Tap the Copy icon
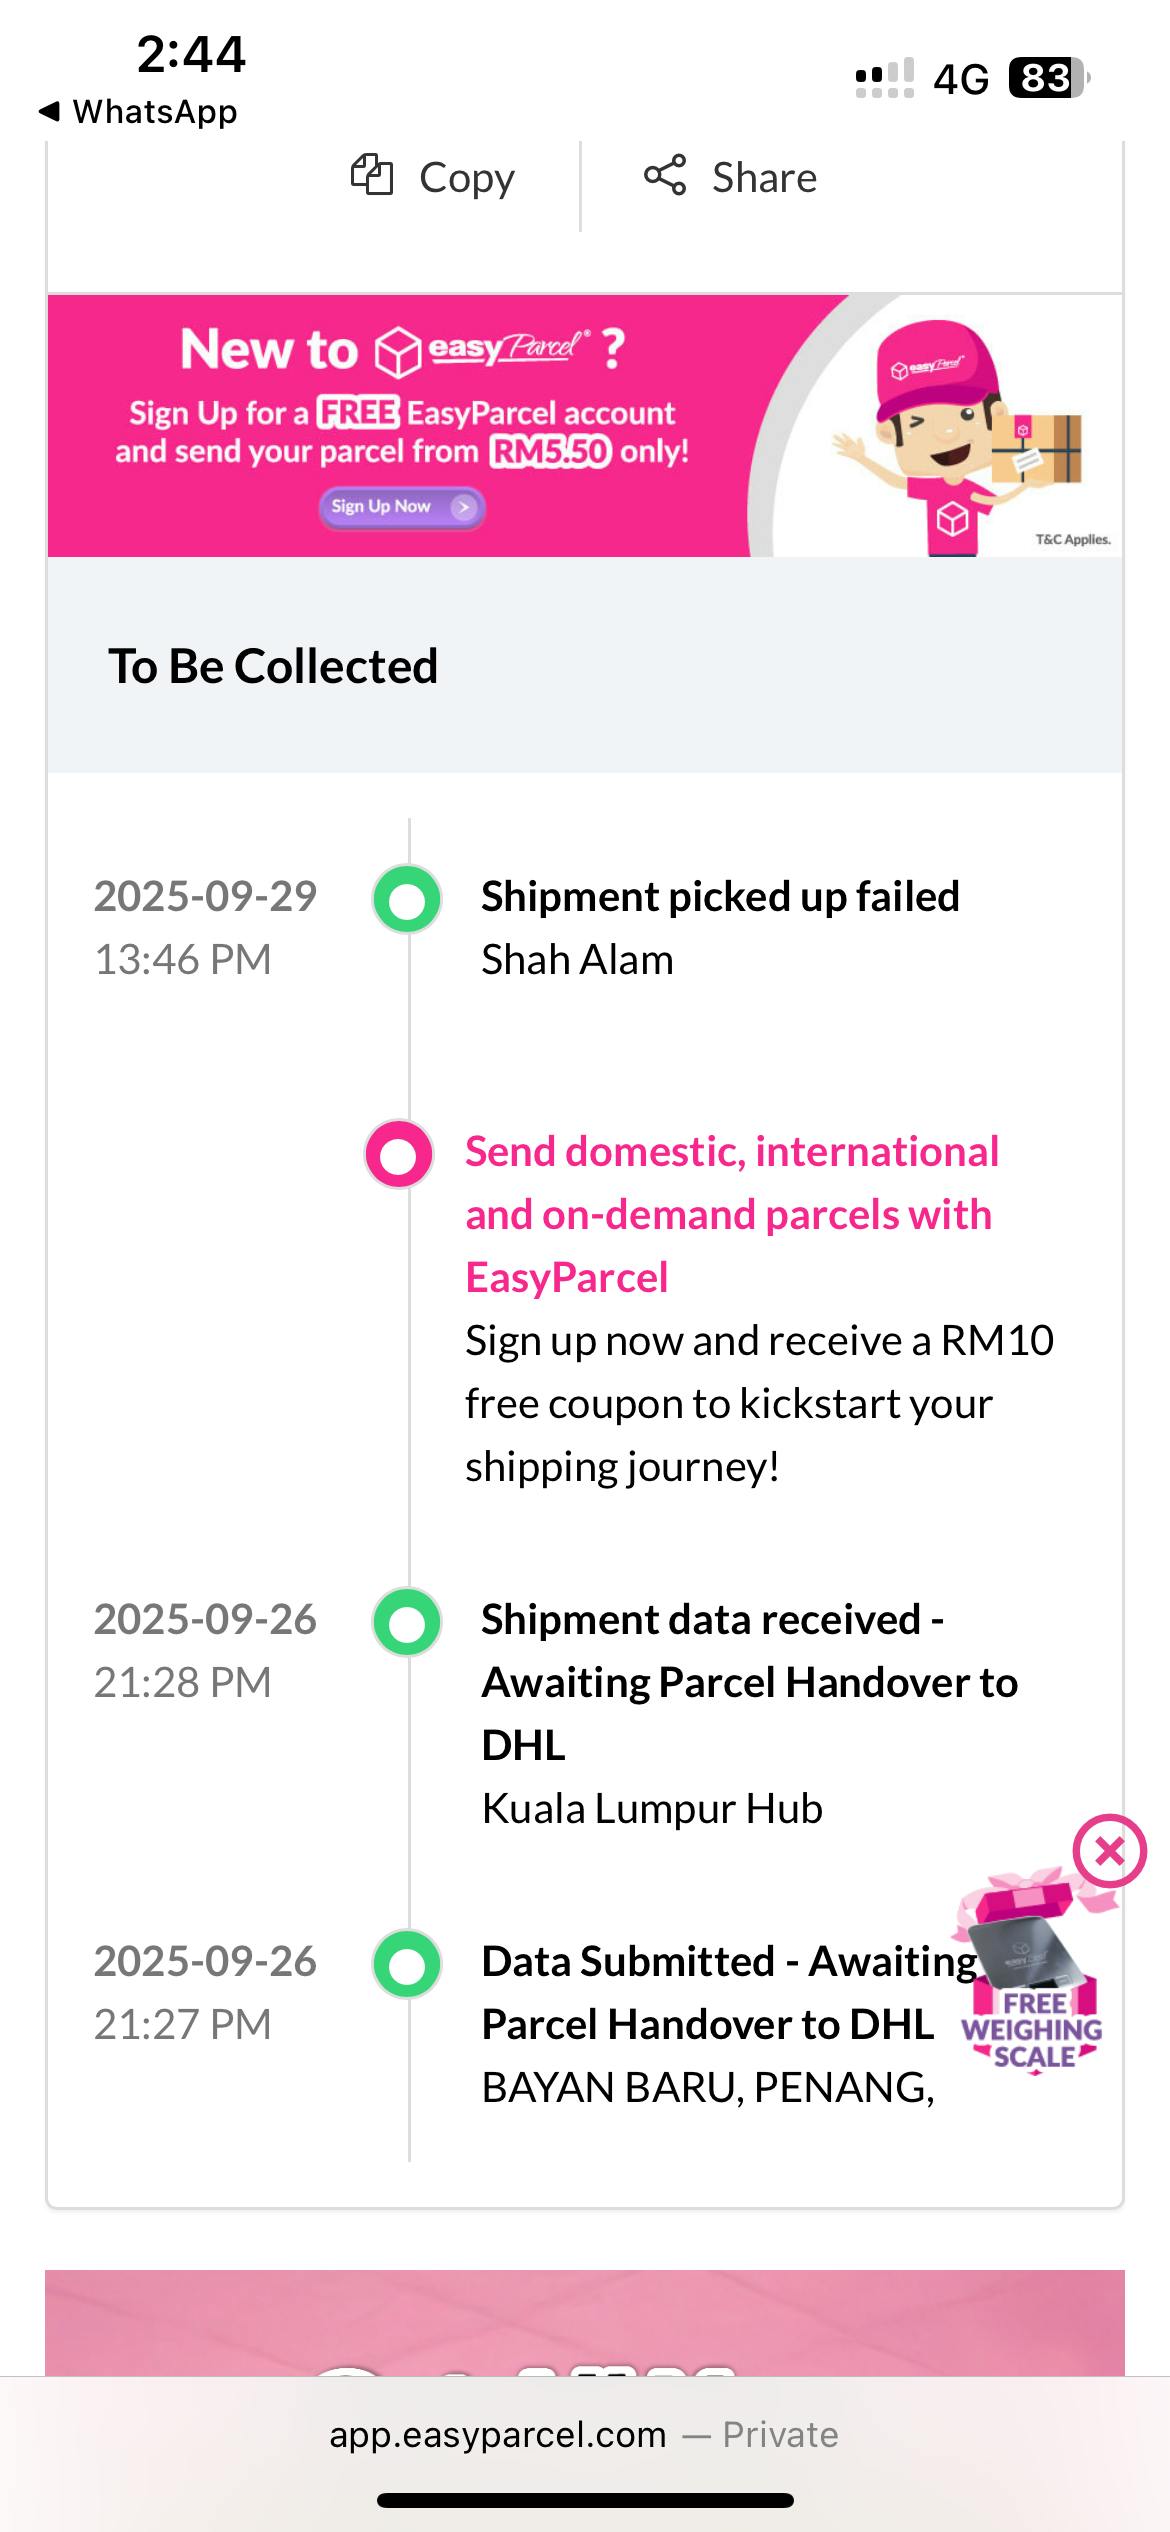The width and height of the screenshot is (1170, 2532). (372, 176)
